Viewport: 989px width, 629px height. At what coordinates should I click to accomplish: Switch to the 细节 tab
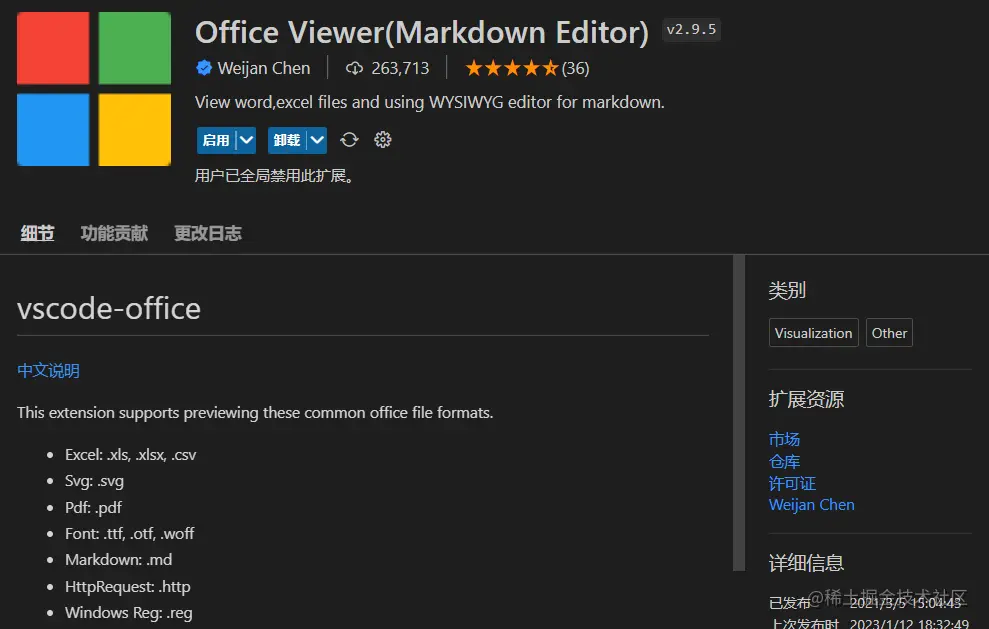37,233
